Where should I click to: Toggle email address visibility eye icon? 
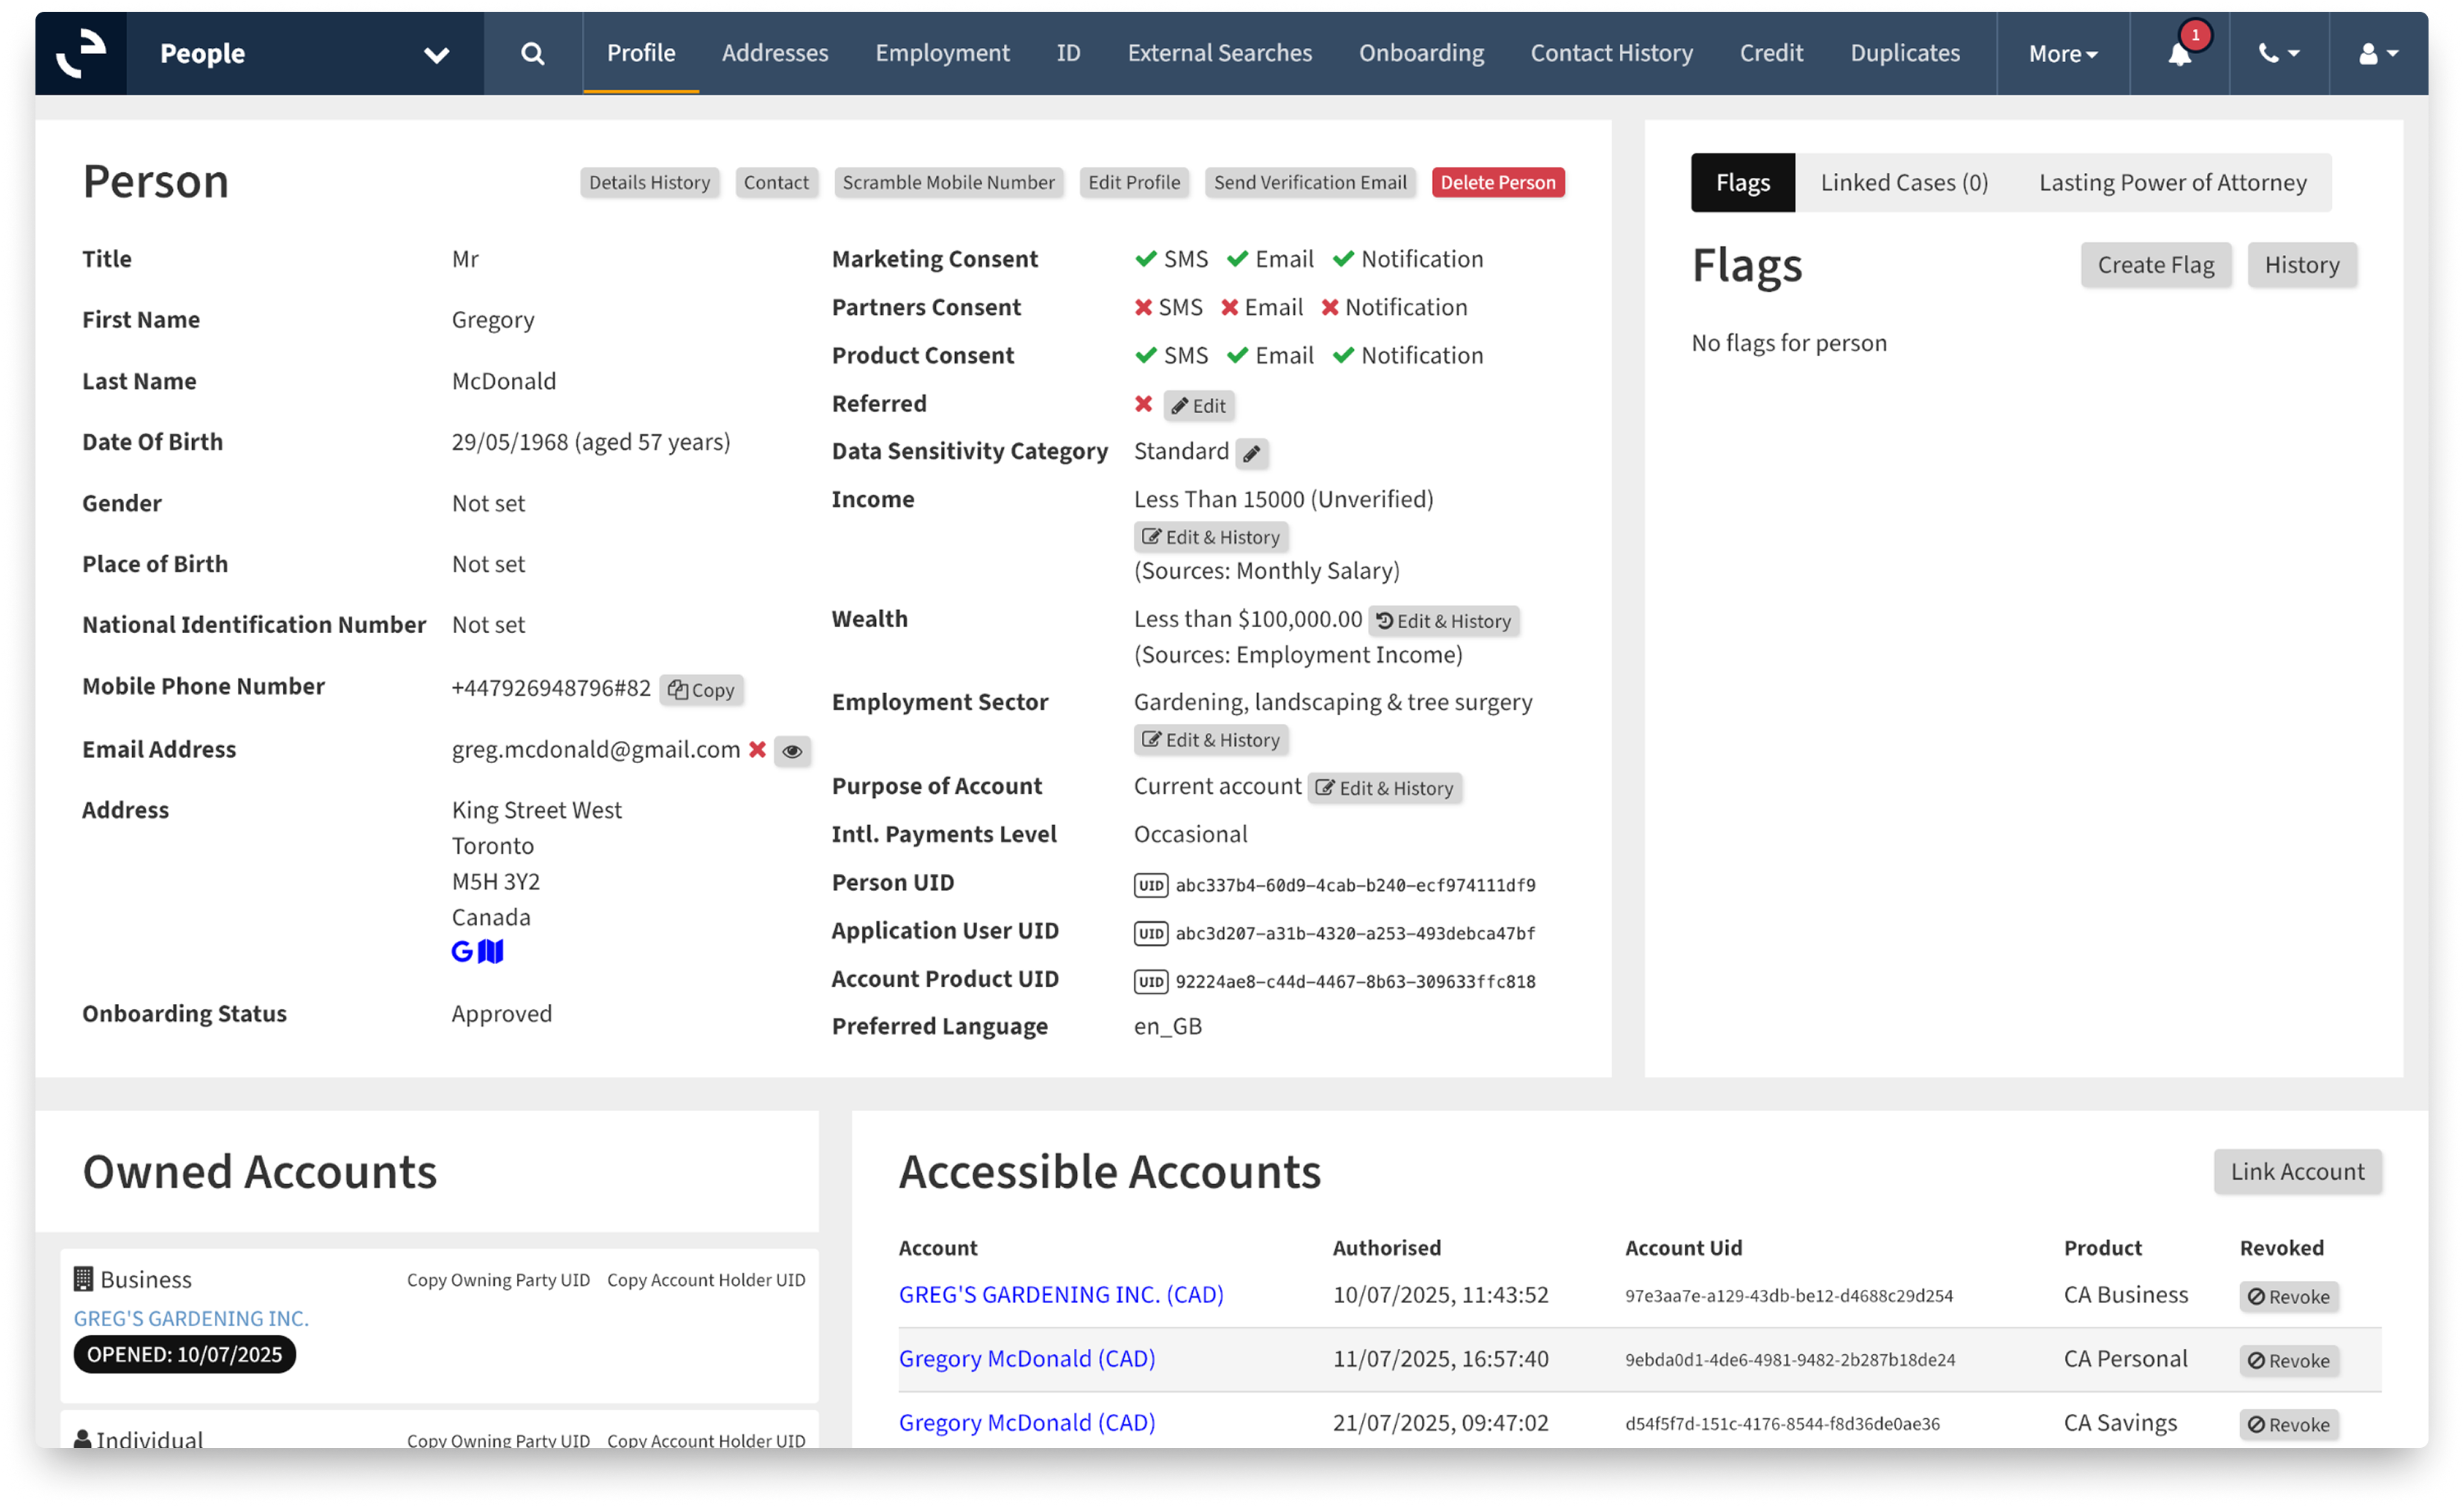click(792, 751)
